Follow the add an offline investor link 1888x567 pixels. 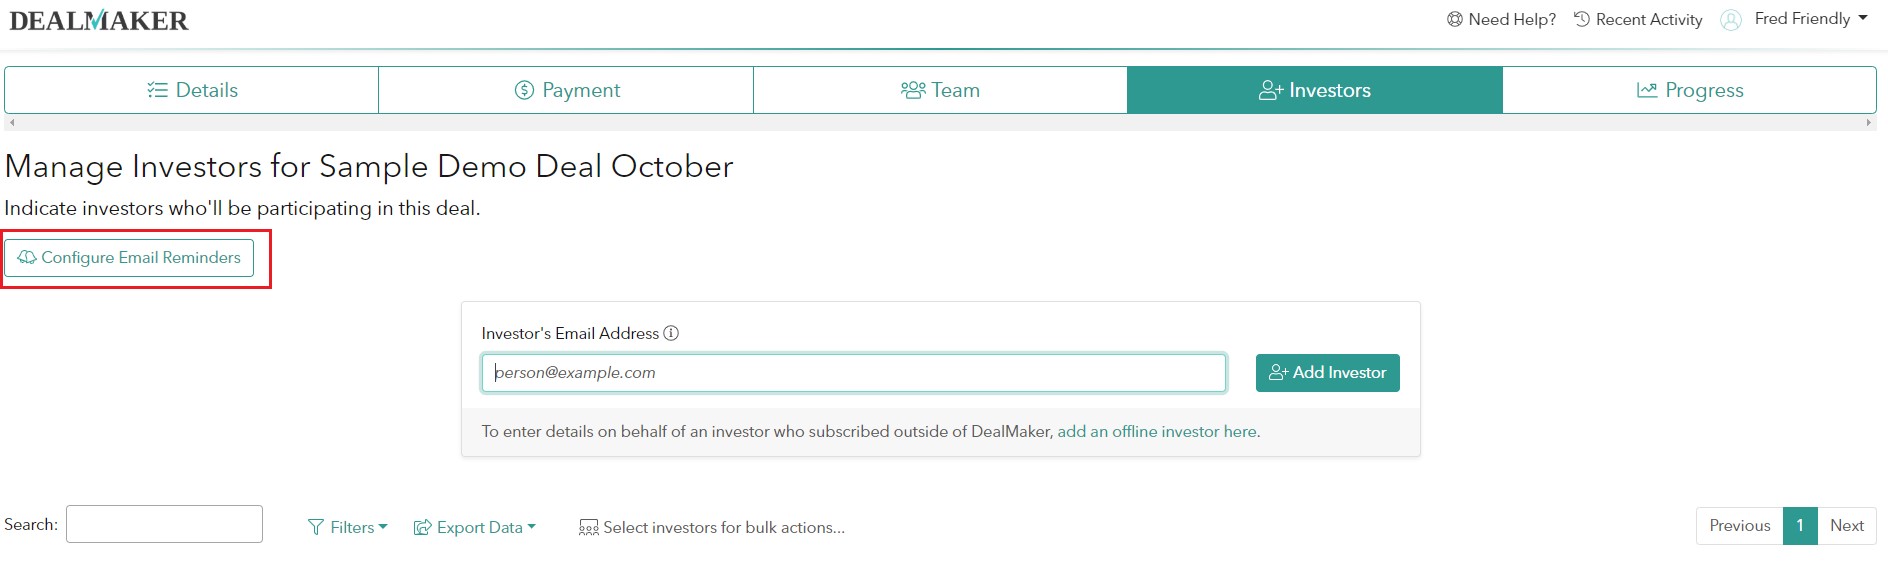1157,431
